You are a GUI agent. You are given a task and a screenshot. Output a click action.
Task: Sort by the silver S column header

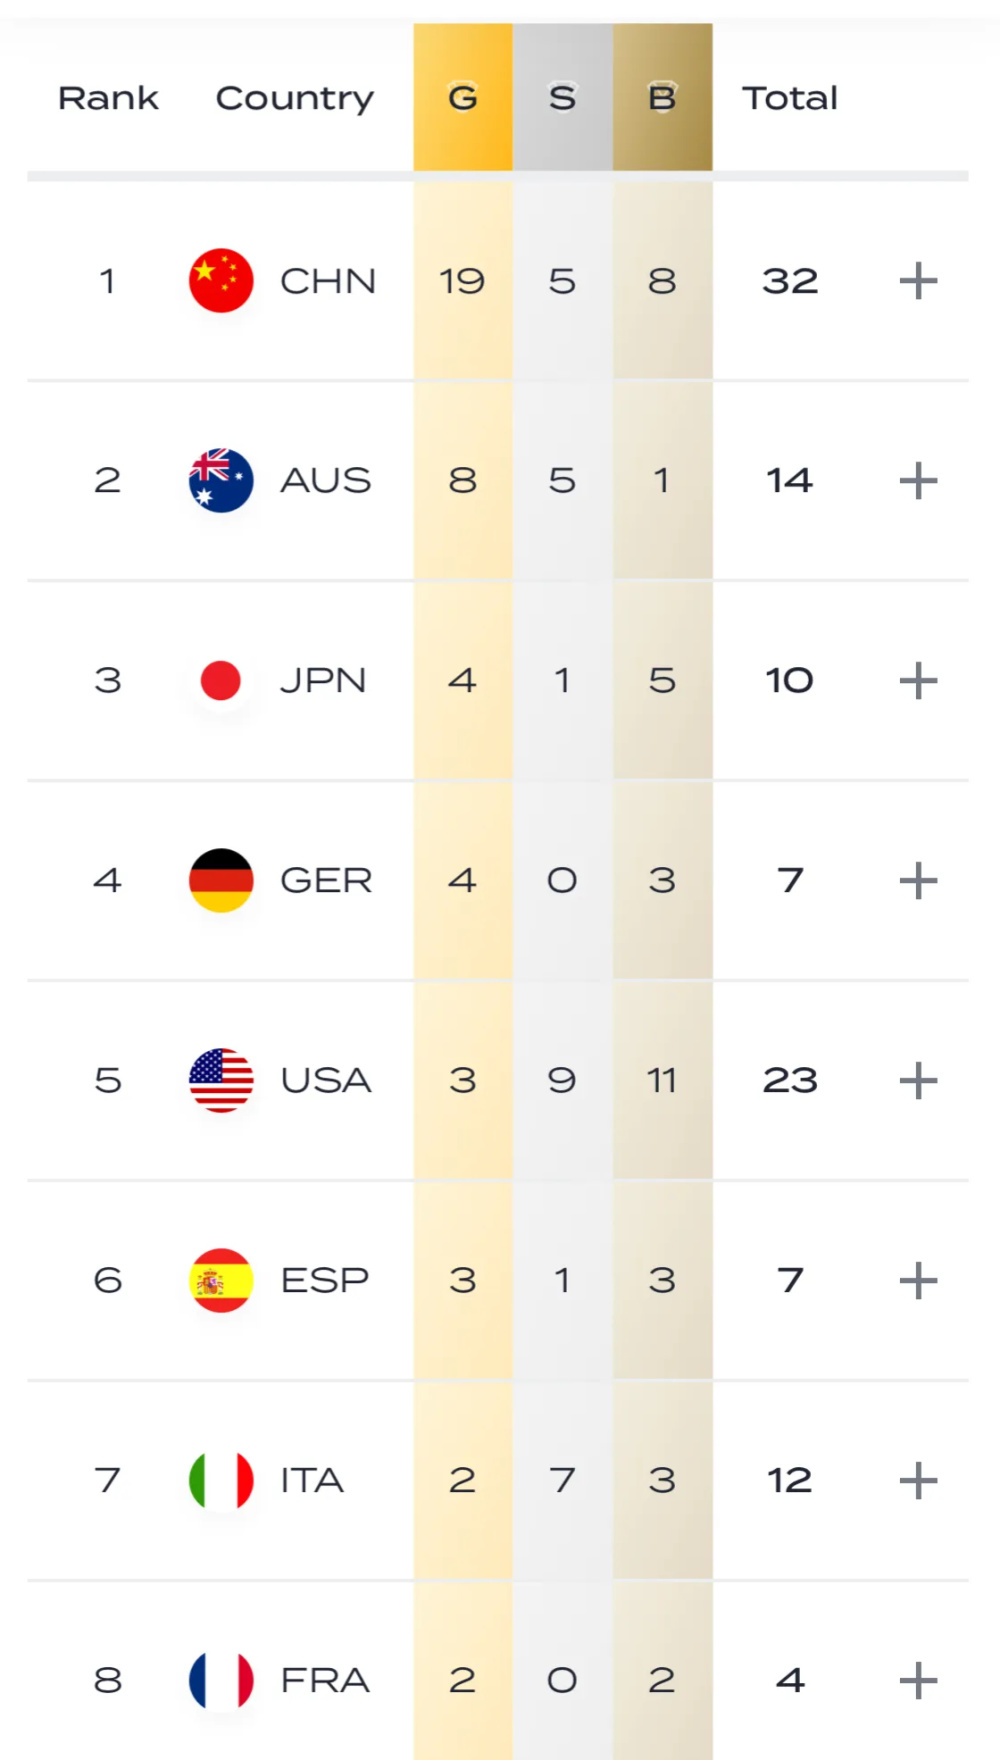[562, 98]
